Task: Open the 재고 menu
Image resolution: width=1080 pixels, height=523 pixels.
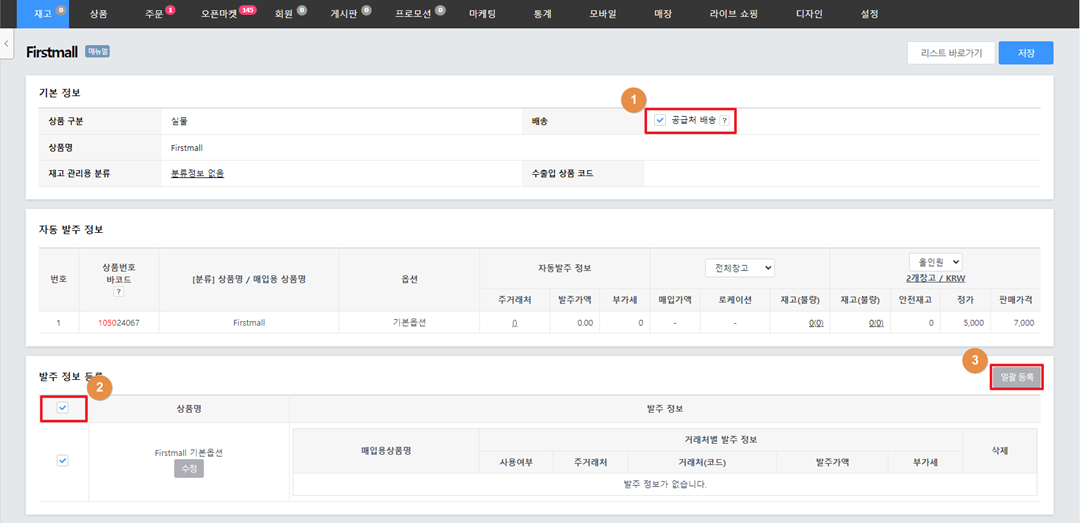Action: click(43, 14)
